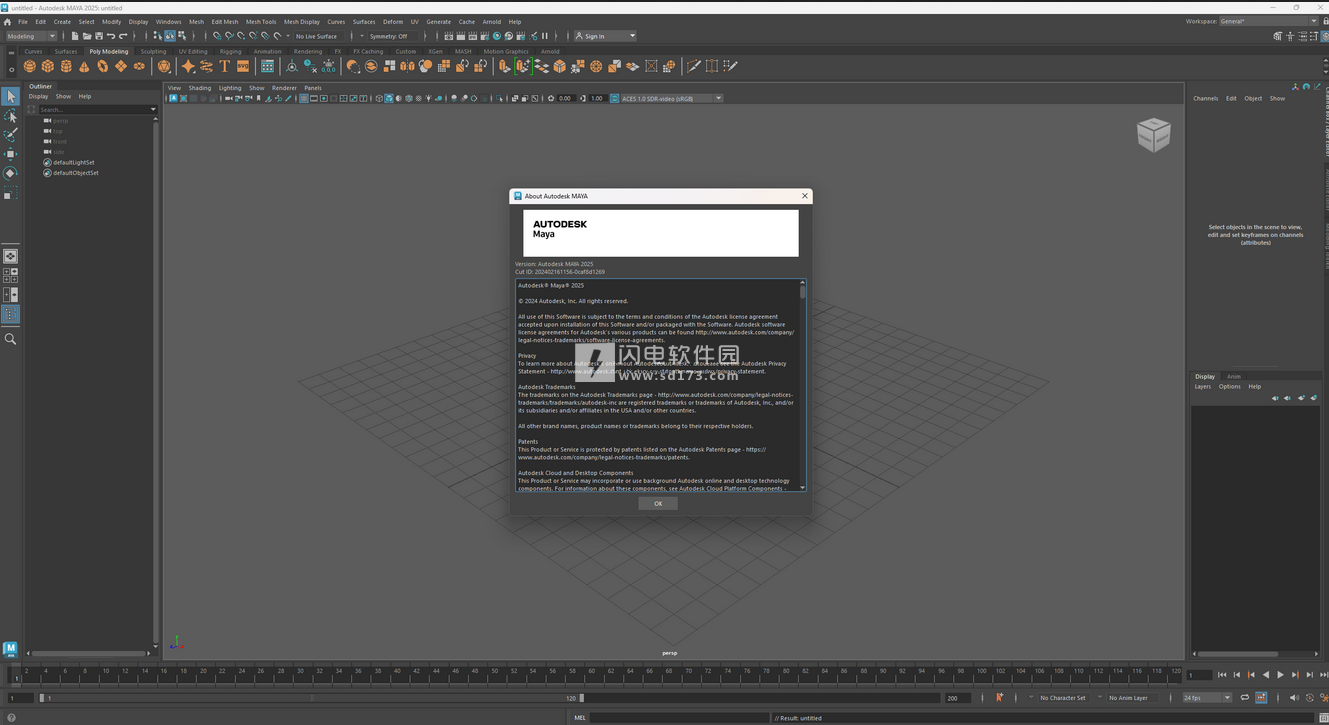Open new scene icon in status line
1329x725 pixels.
[x=75, y=36]
